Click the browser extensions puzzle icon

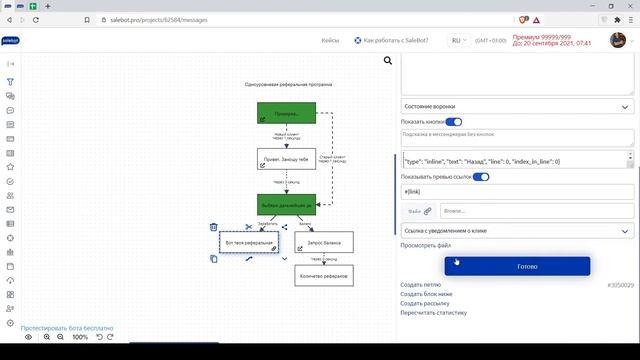click(617, 20)
